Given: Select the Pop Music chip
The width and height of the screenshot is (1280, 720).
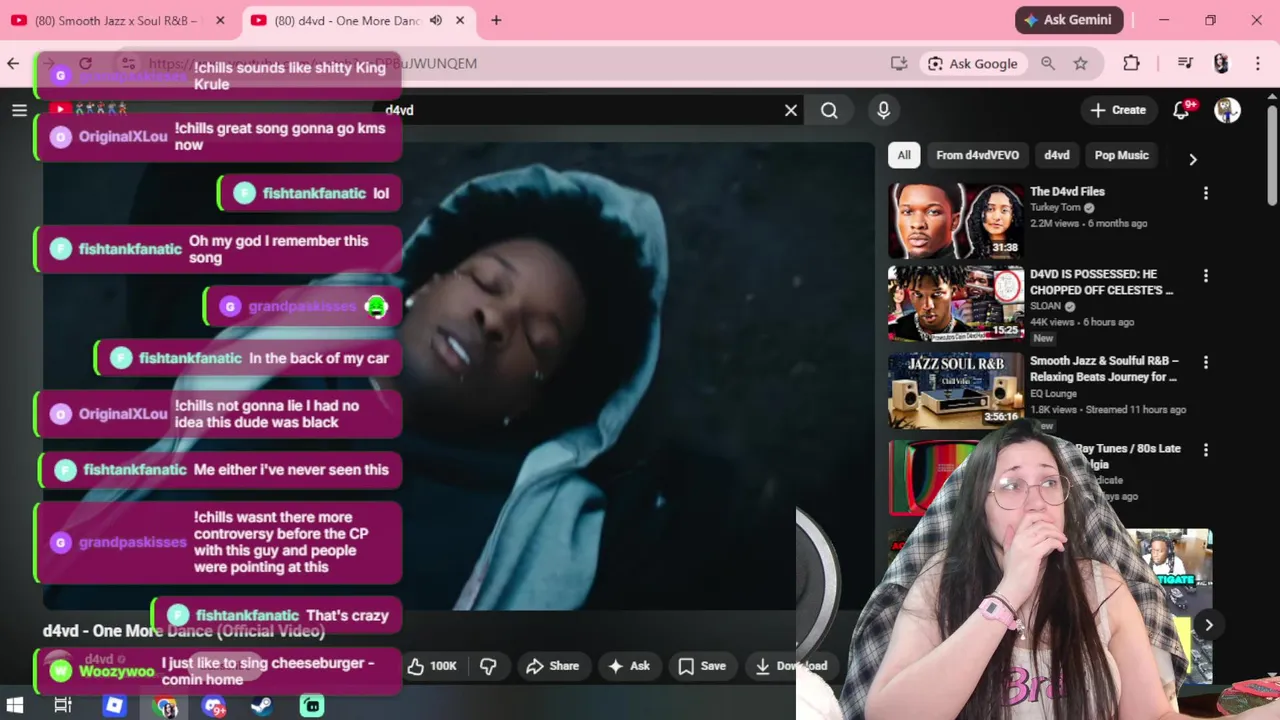Looking at the screenshot, I should (x=1121, y=155).
